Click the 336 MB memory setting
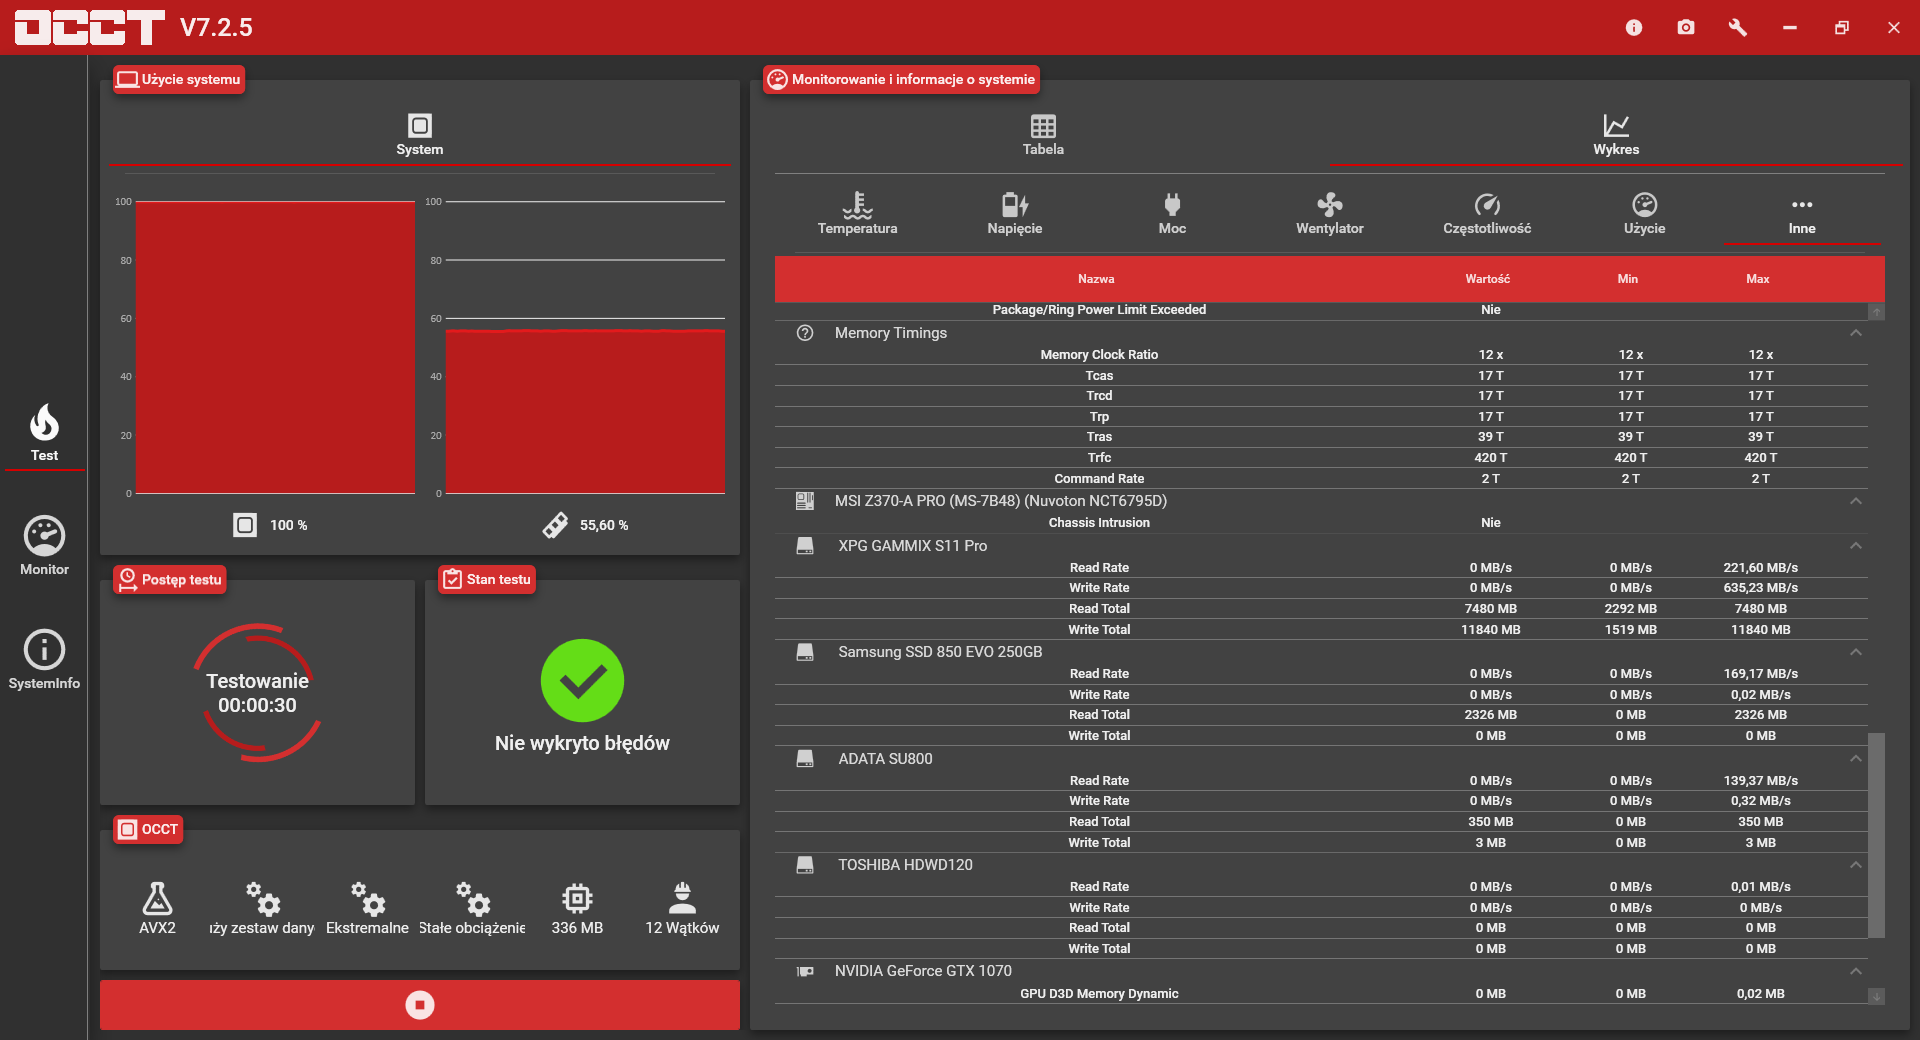The image size is (1920, 1040). (x=577, y=908)
